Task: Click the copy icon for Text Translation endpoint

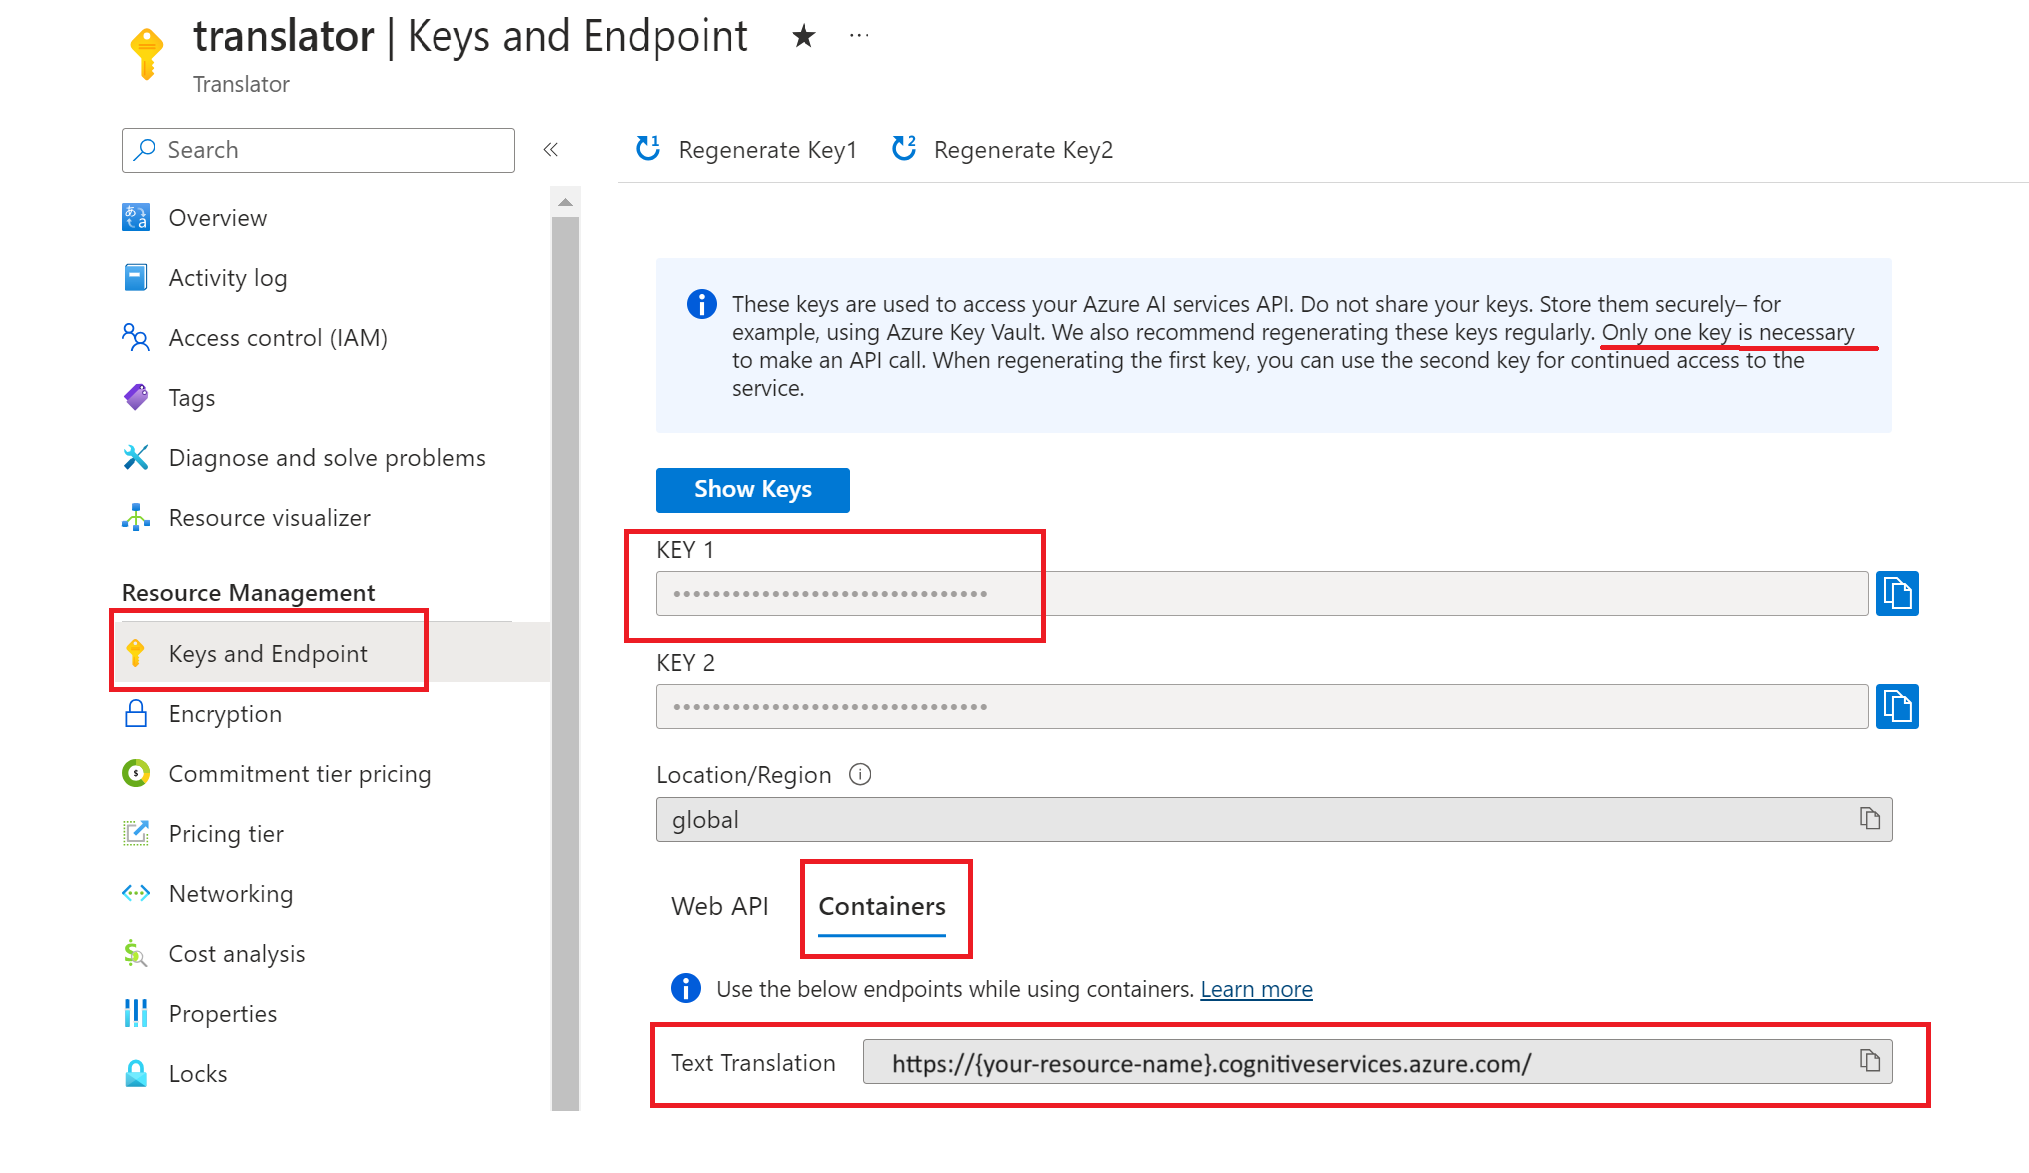Action: pyautogui.click(x=1870, y=1061)
